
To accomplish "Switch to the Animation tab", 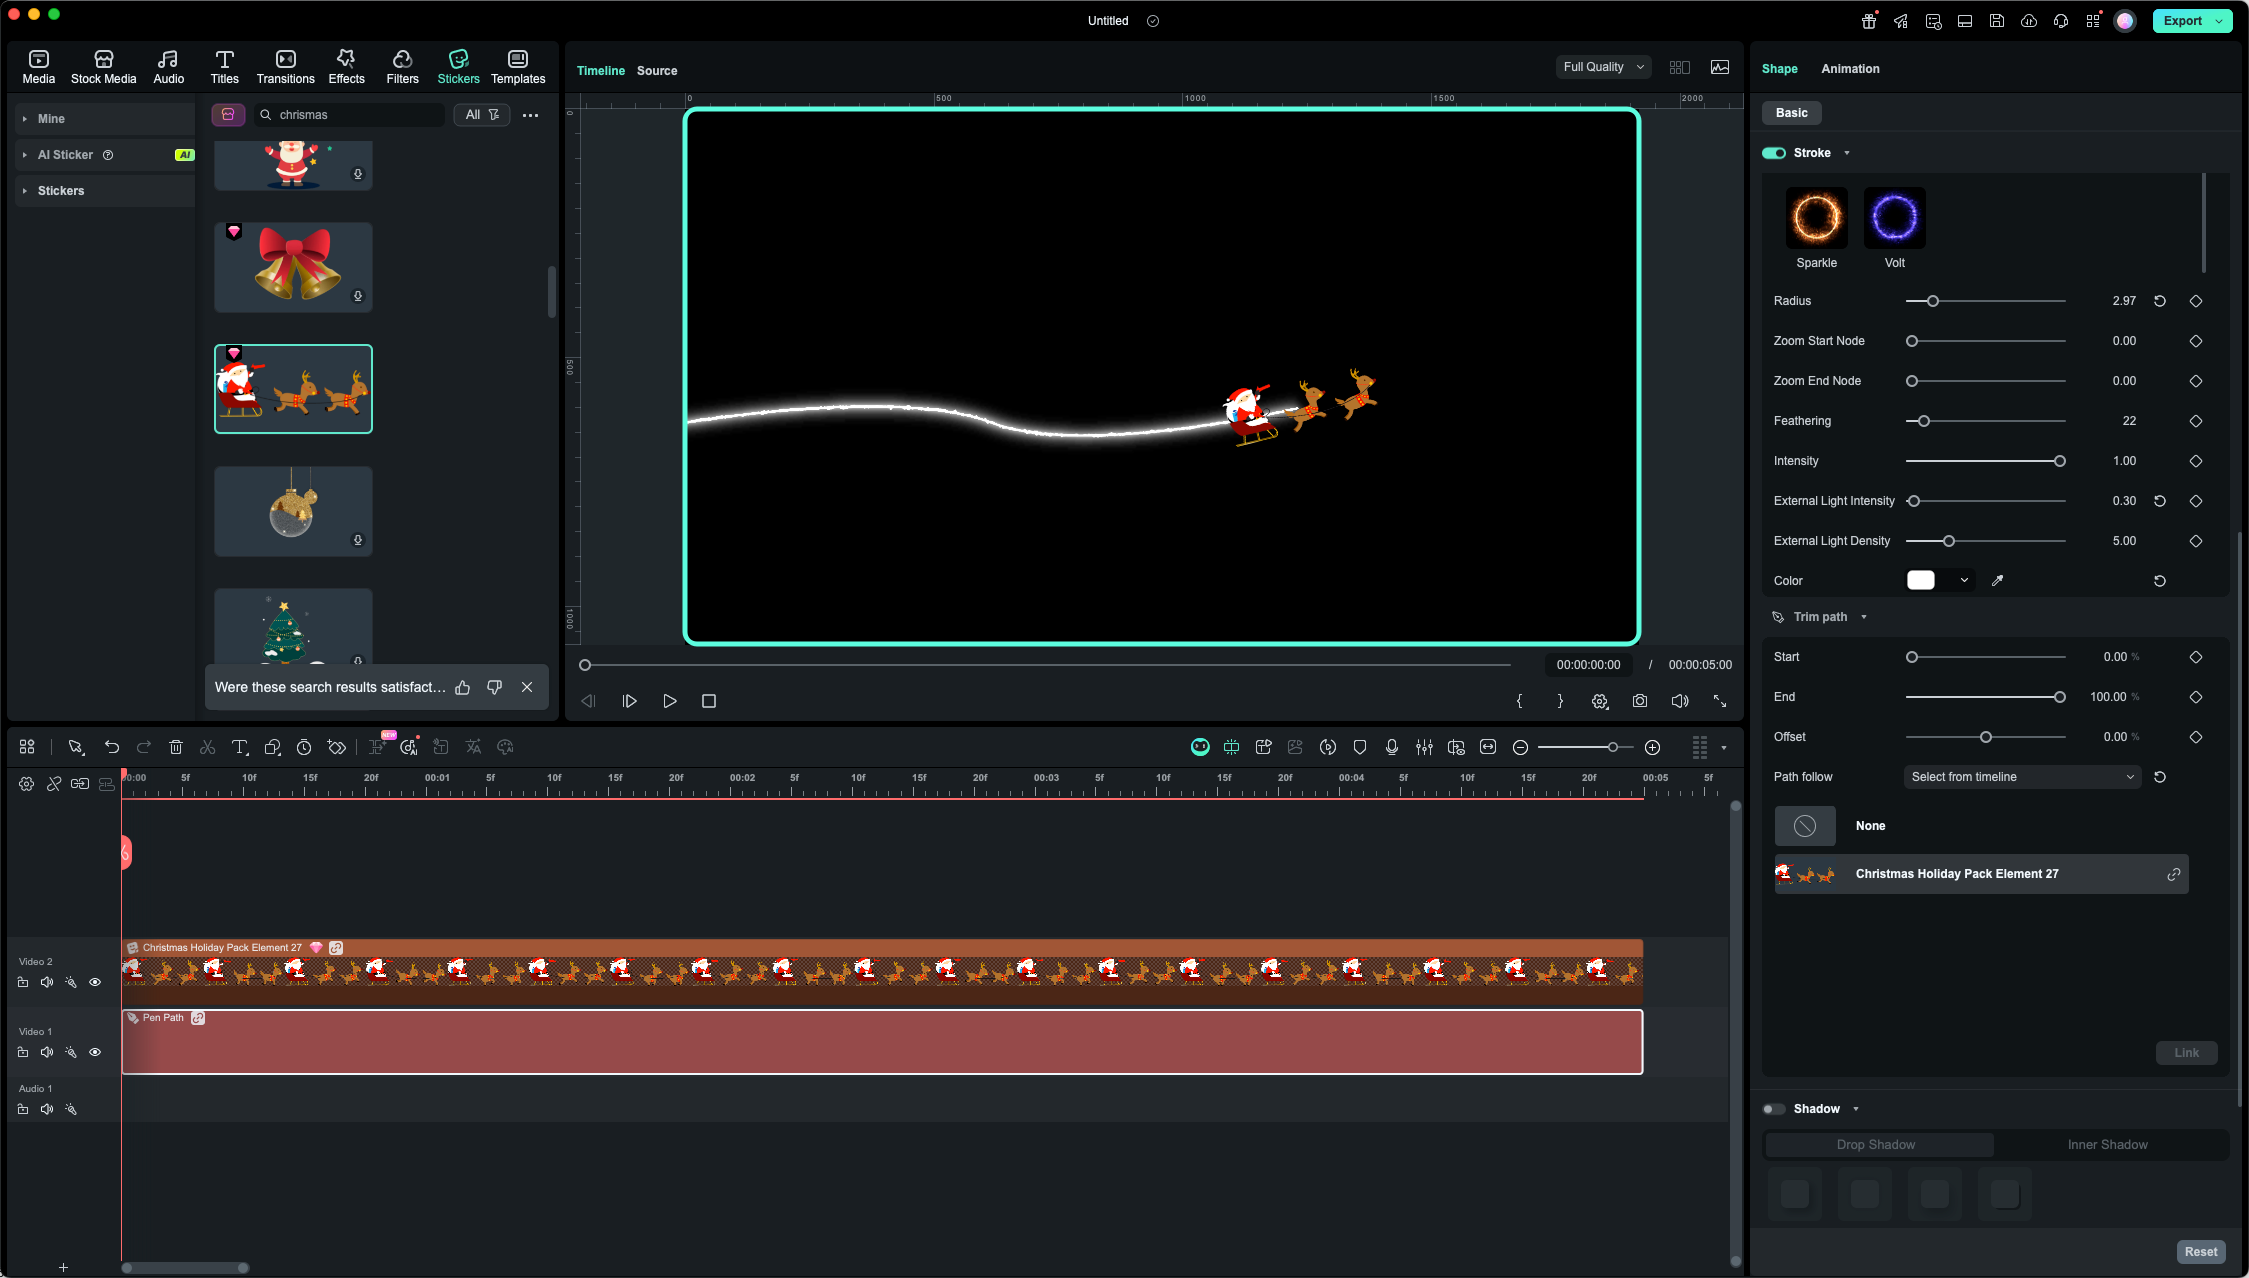I will pyautogui.click(x=1850, y=69).
